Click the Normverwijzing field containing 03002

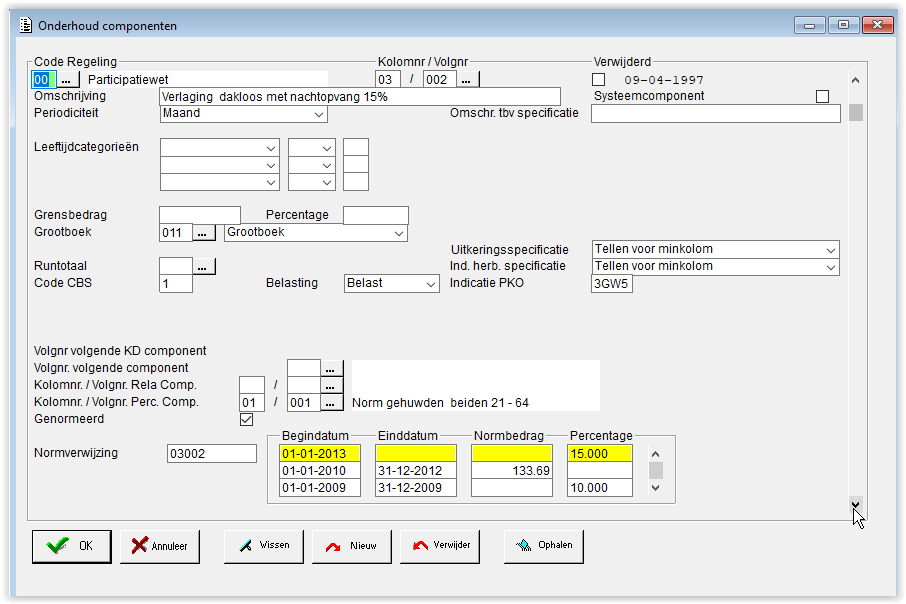pos(211,454)
